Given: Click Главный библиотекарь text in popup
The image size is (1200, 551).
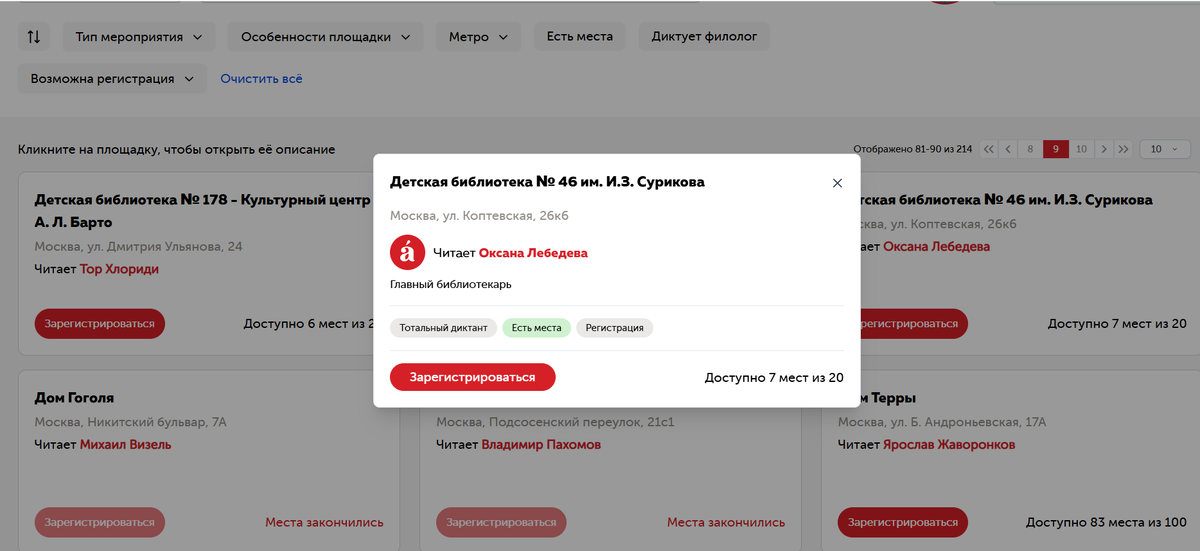Looking at the screenshot, I should pyautogui.click(x=451, y=285).
